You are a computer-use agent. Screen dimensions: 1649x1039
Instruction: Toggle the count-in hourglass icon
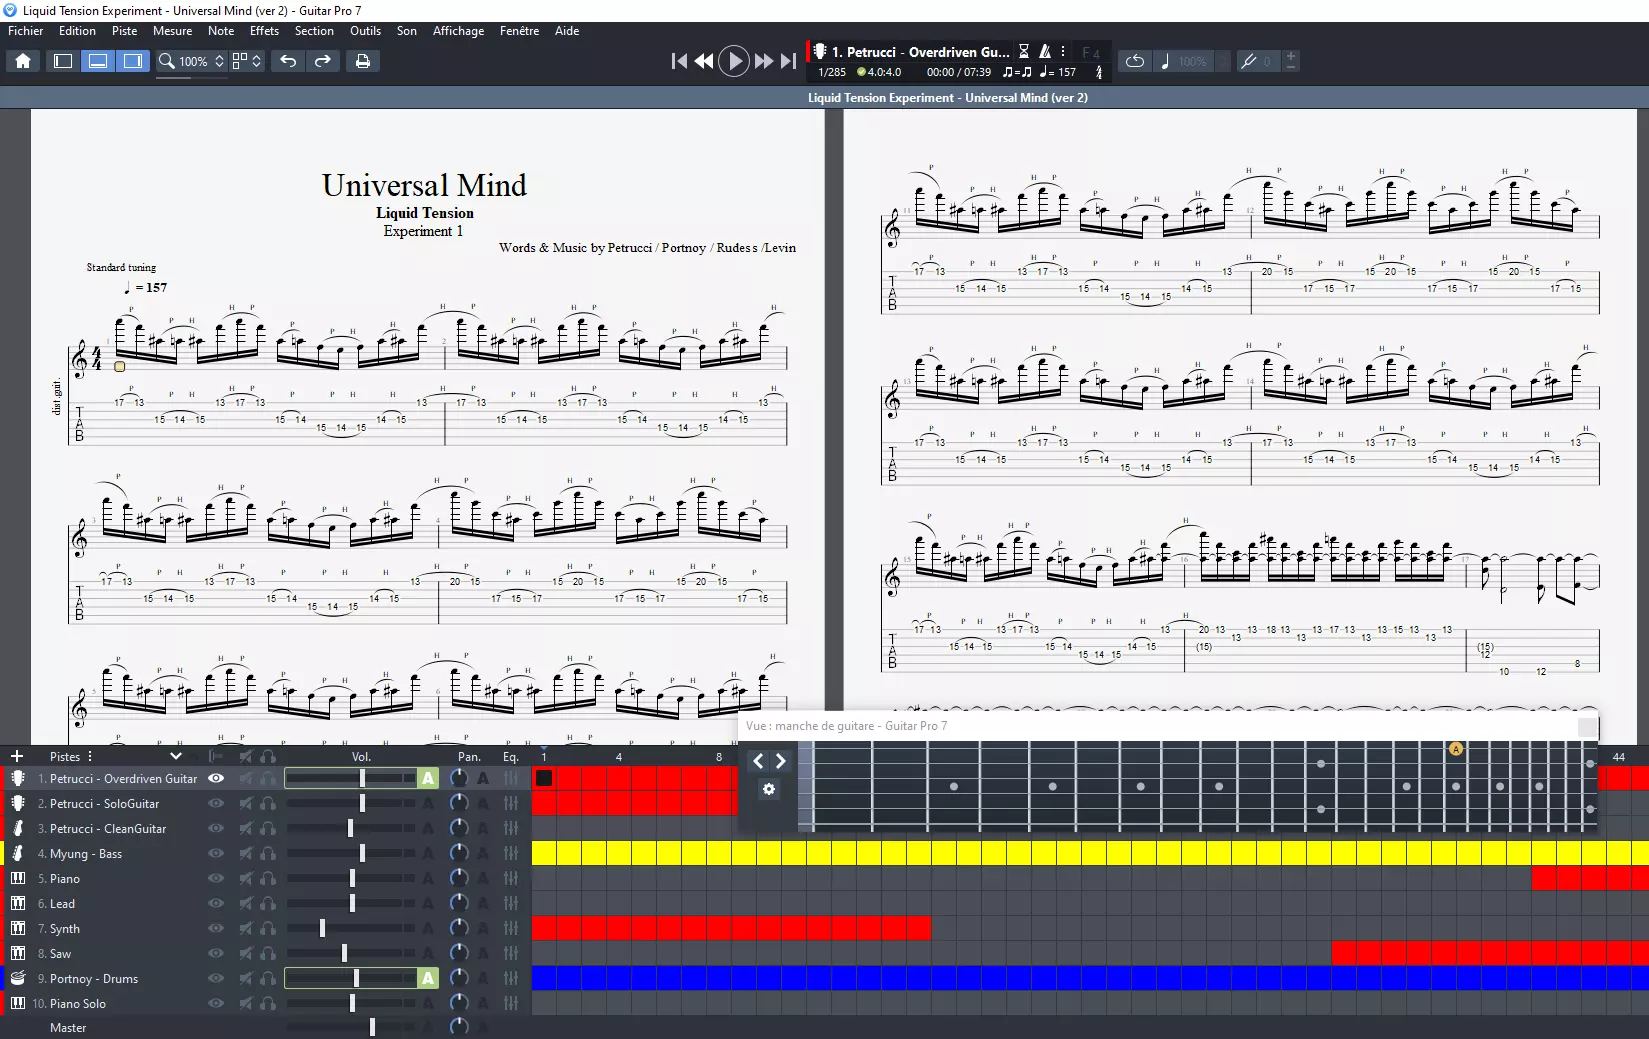(x=1024, y=51)
